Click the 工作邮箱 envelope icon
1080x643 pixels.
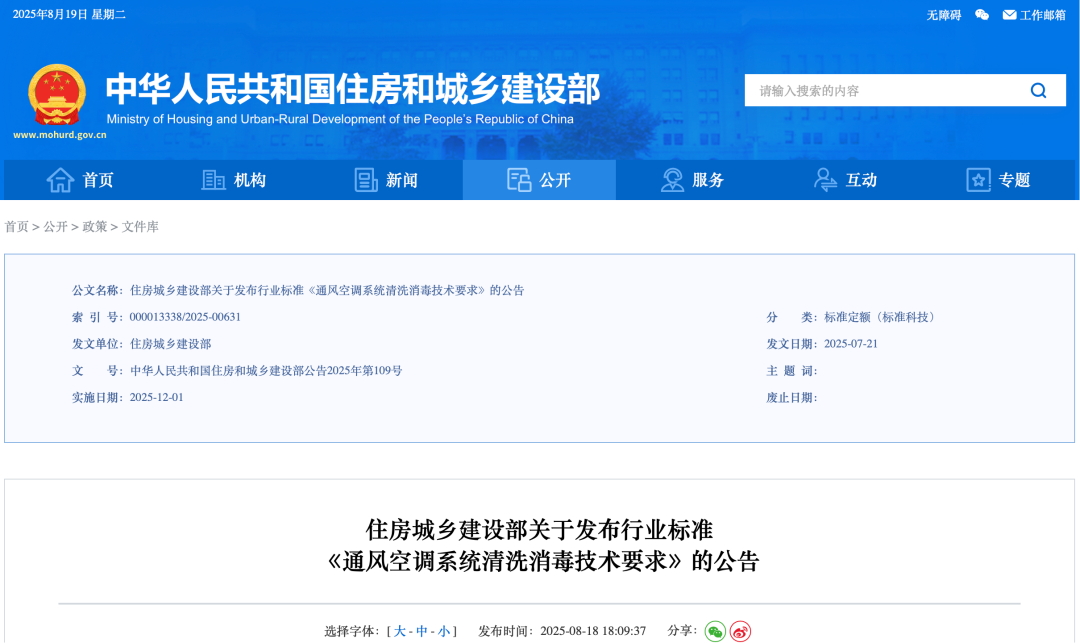click(x=1009, y=14)
